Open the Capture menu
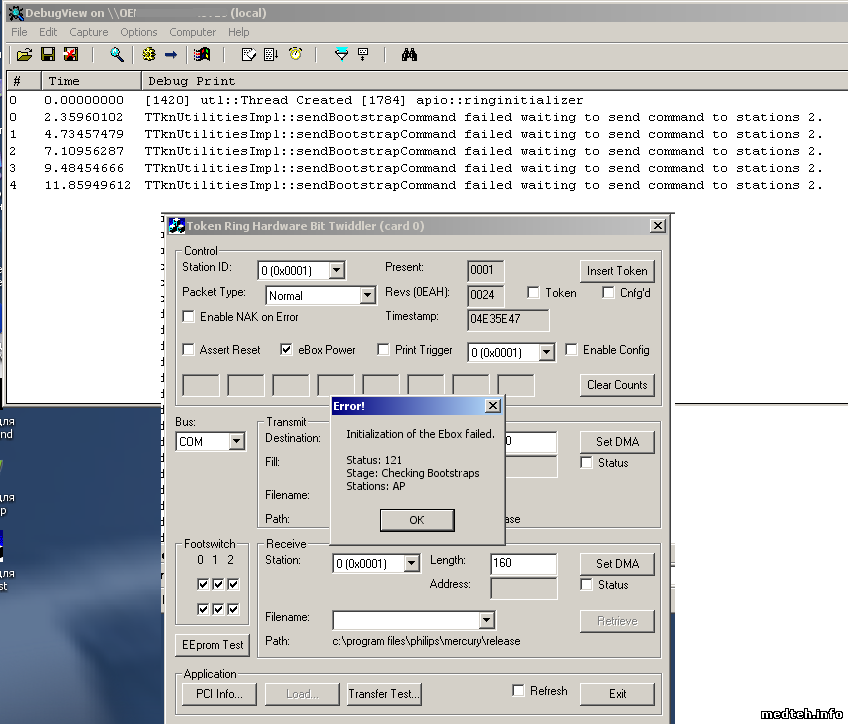 pos(89,32)
